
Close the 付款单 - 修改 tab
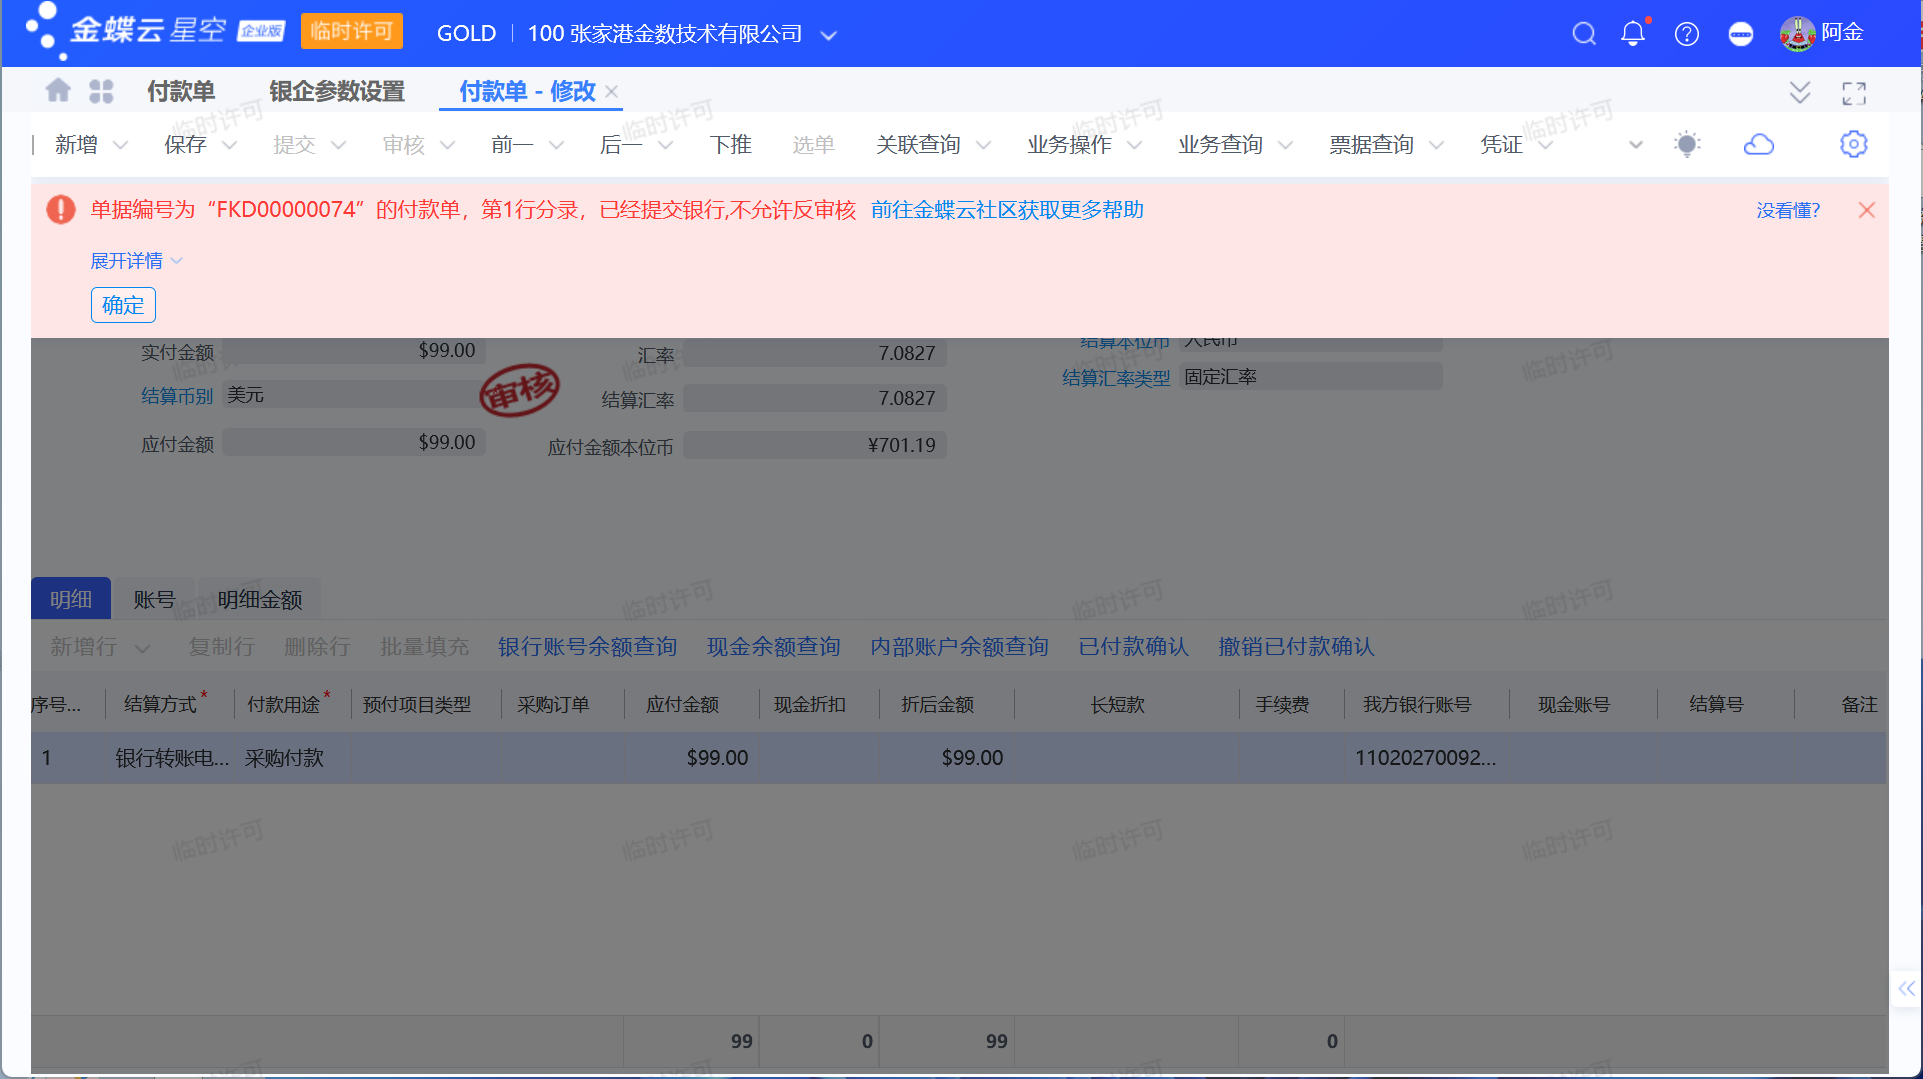[x=612, y=91]
